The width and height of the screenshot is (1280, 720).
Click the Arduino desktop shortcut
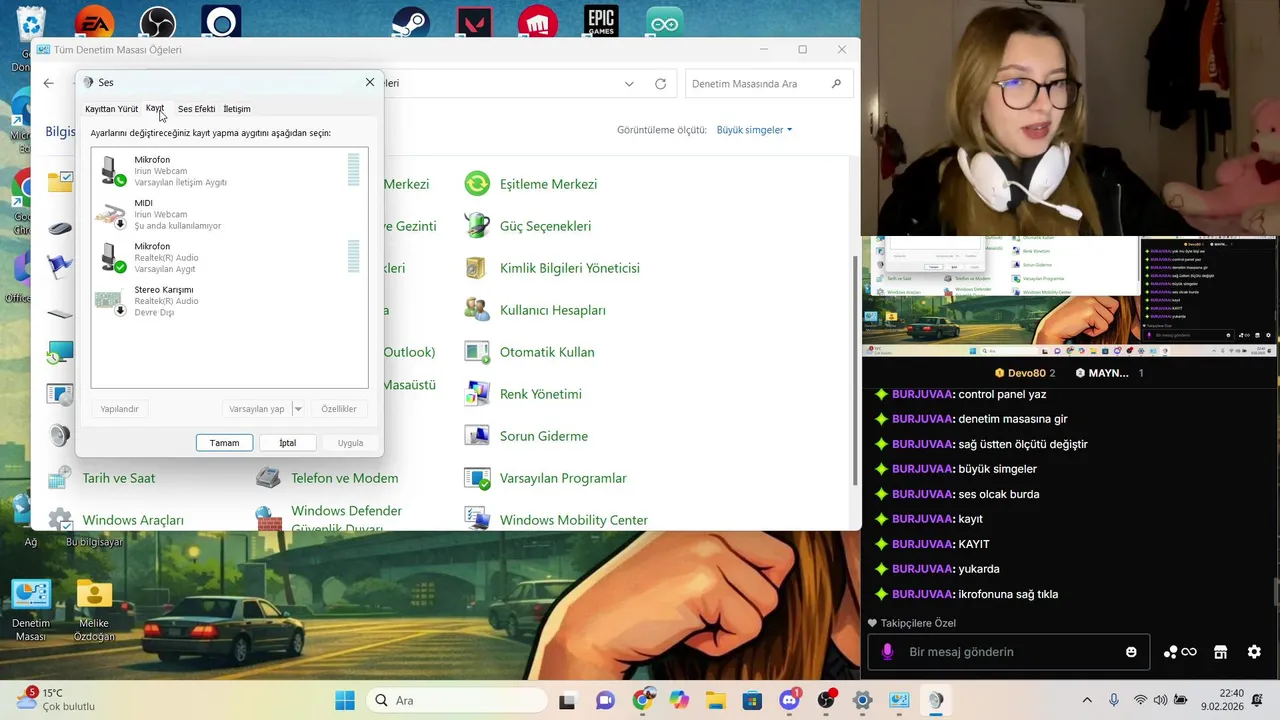(x=664, y=22)
